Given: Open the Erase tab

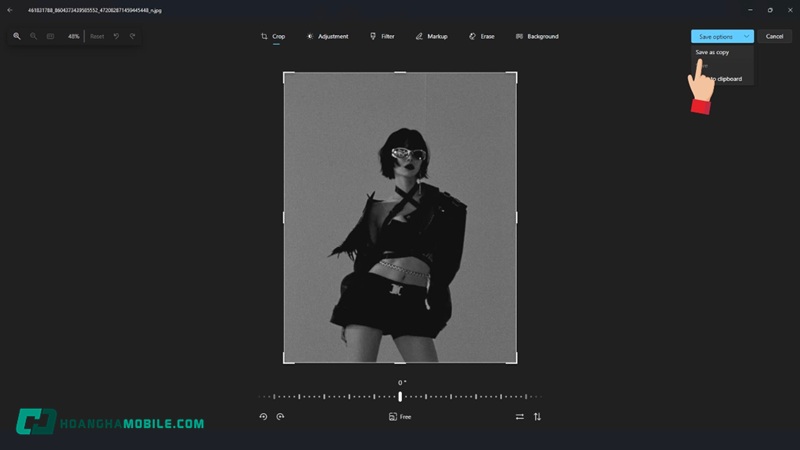Looking at the screenshot, I should pyautogui.click(x=482, y=36).
